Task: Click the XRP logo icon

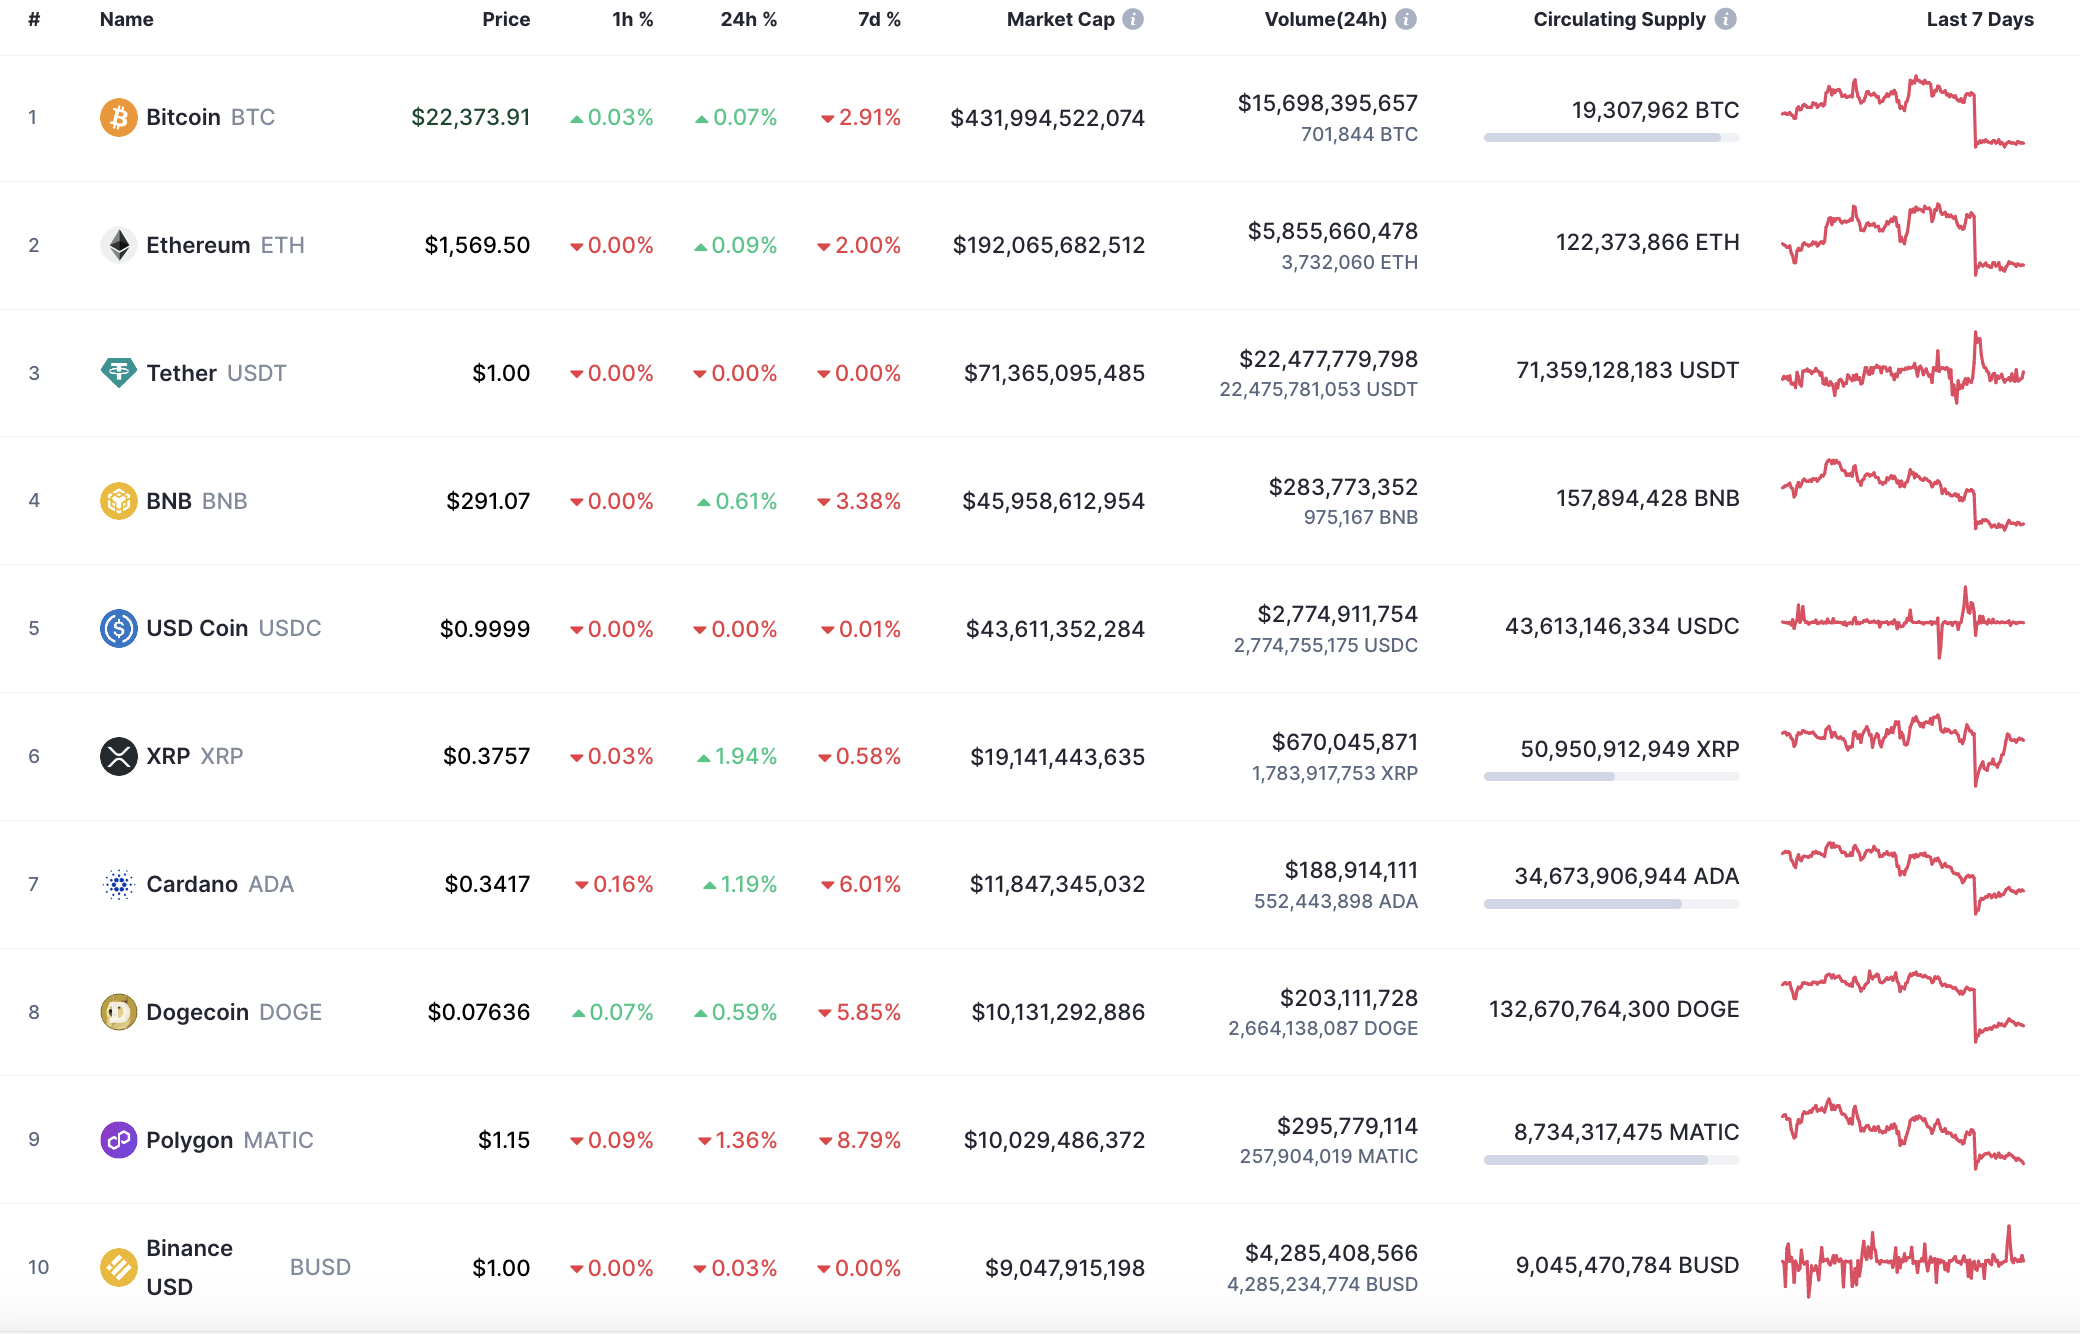Action: 119,756
